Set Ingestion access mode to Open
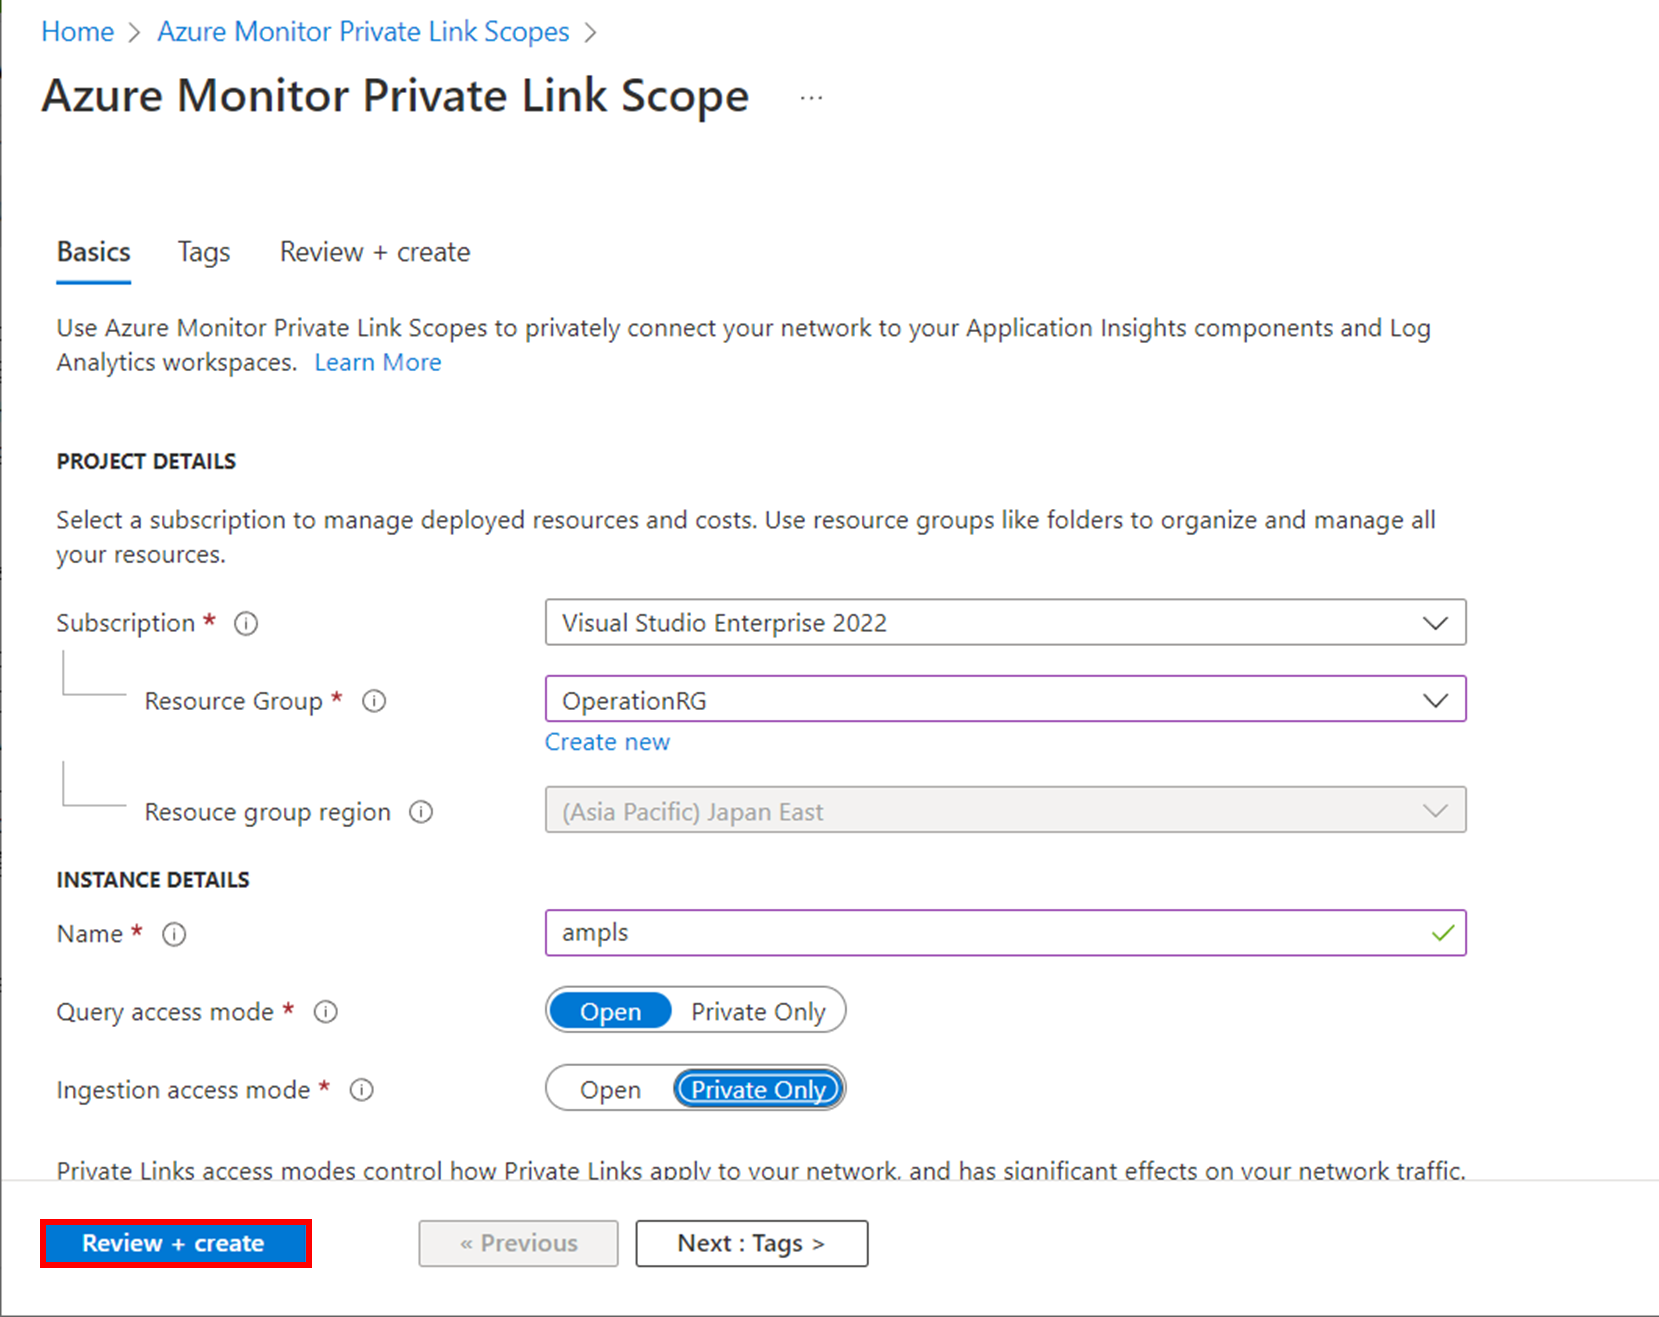This screenshot has height=1317, width=1659. pos(610,1089)
